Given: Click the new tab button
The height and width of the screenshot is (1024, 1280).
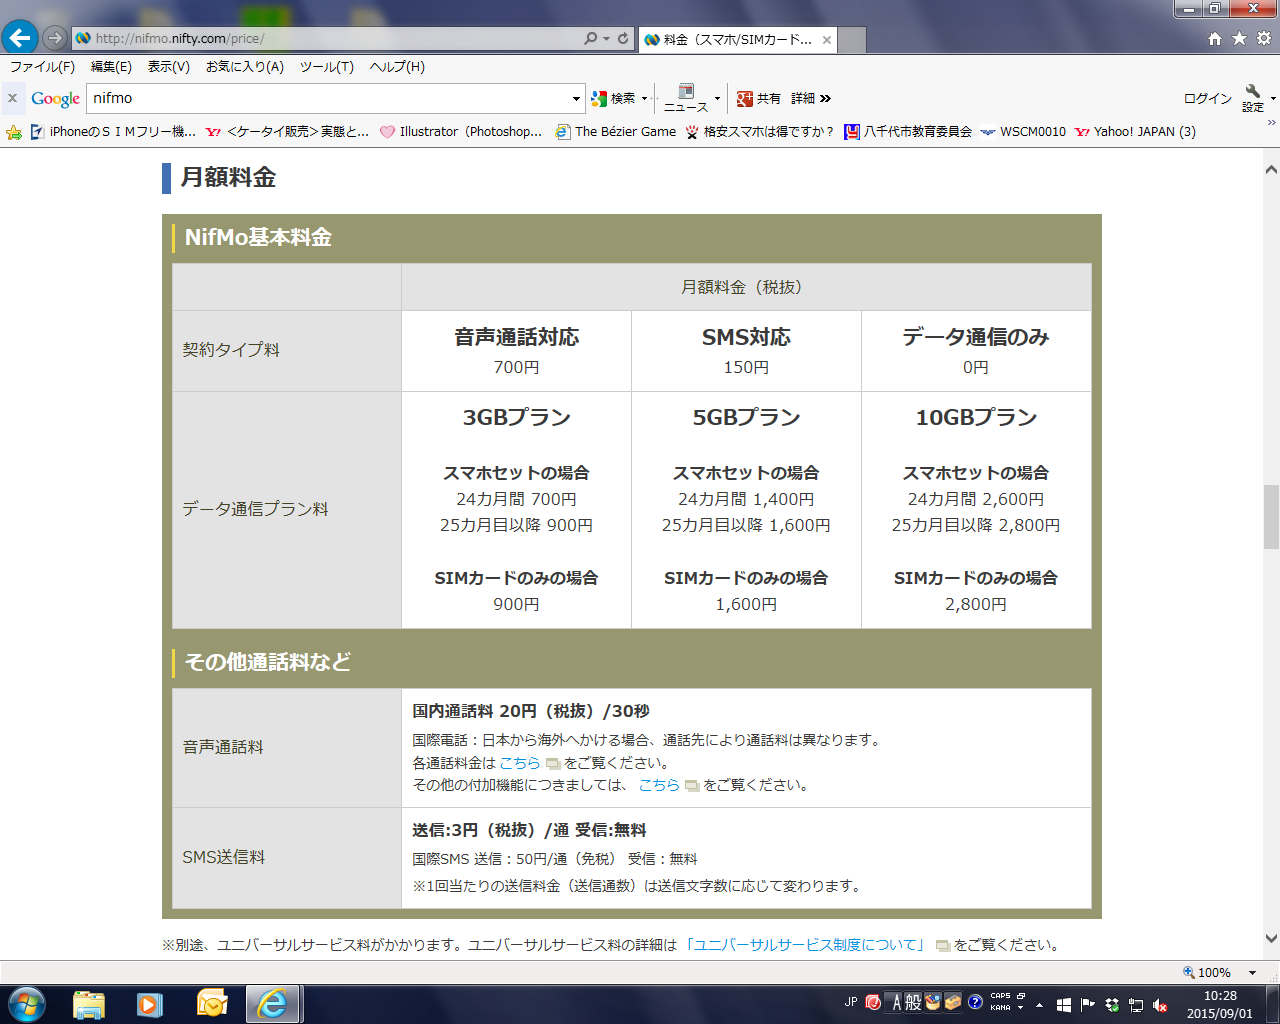Looking at the screenshot, I should pos(851,40).
